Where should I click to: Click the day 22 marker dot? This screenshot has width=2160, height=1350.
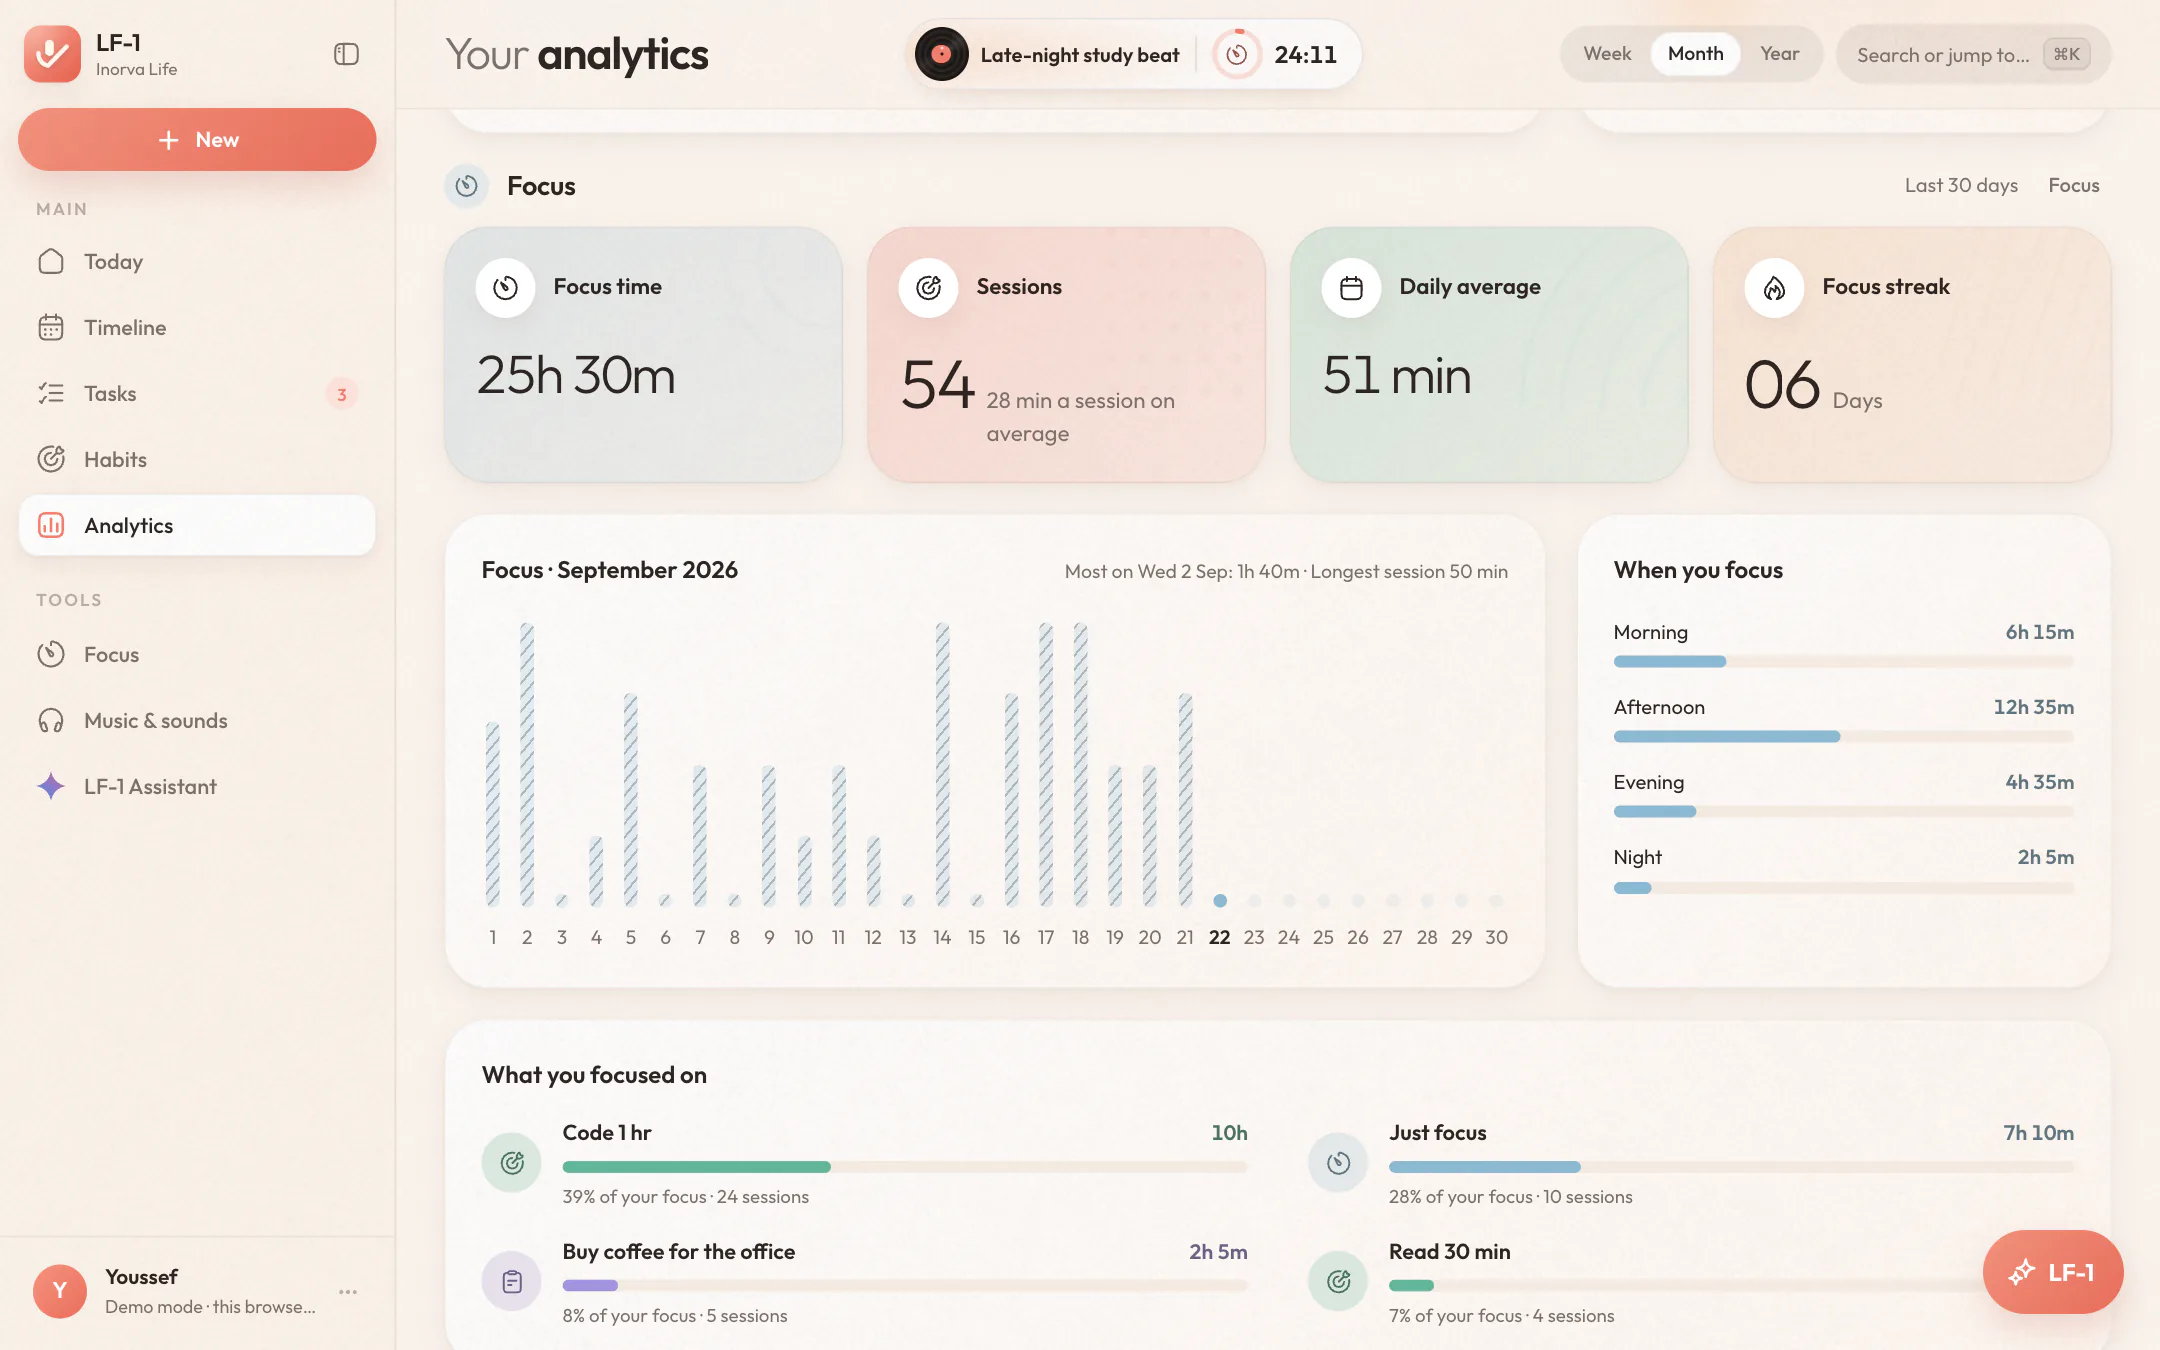pyautogui.click(x=1220, y=901)
